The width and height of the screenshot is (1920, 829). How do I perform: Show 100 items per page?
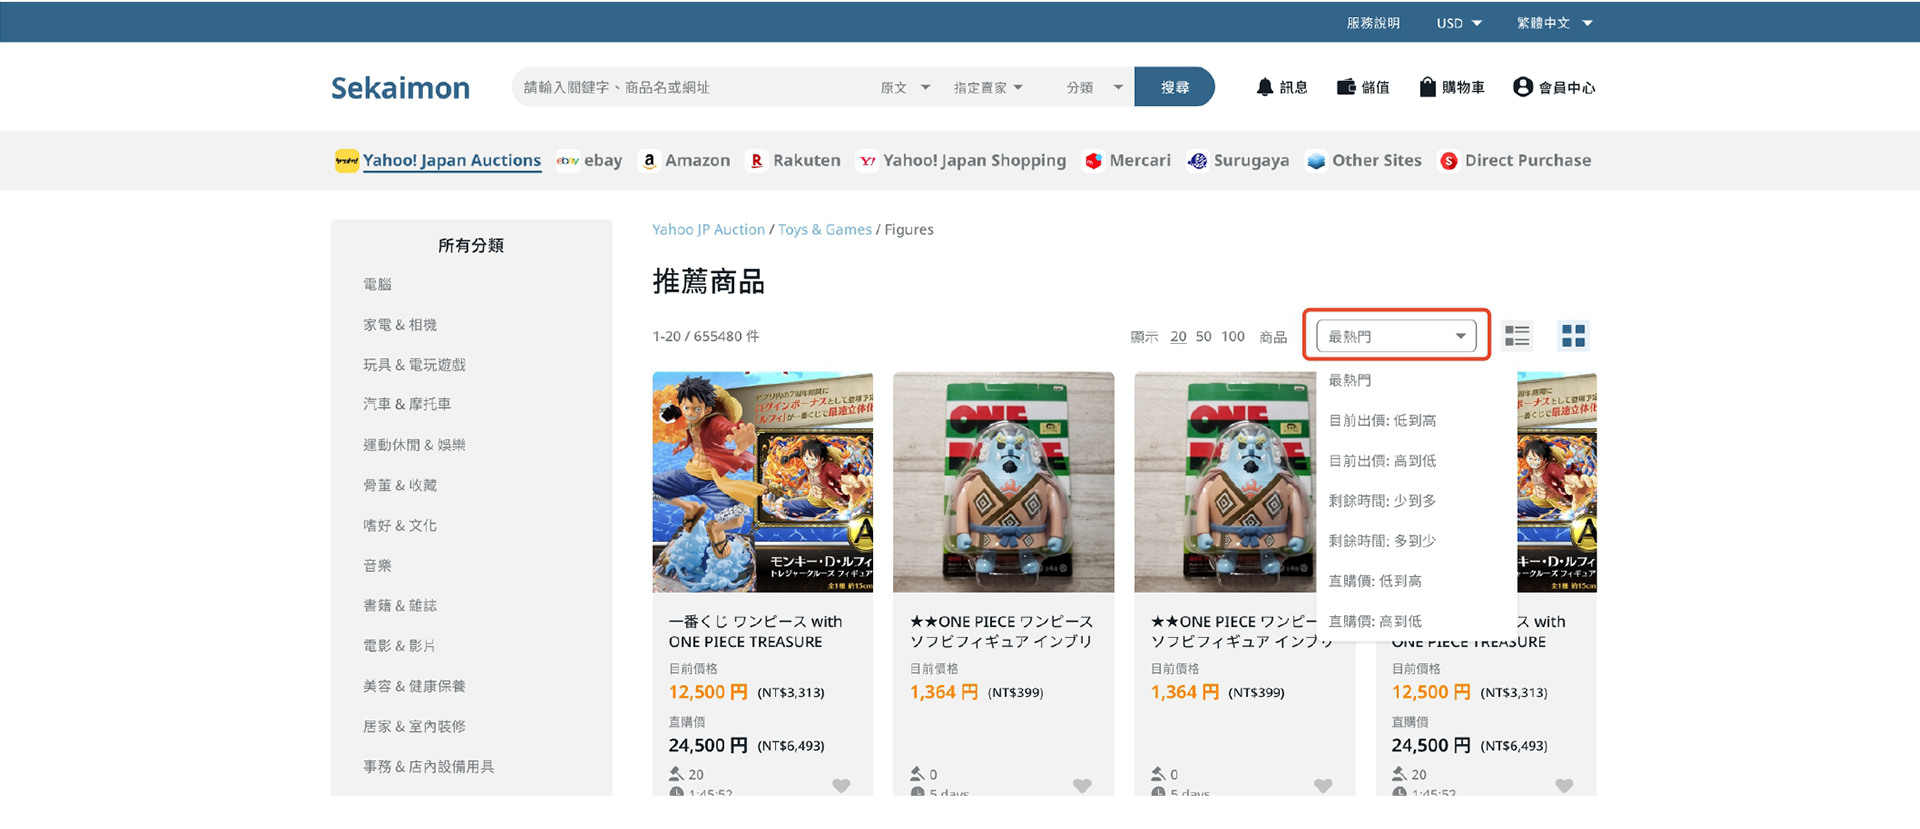coord(1233,337)
